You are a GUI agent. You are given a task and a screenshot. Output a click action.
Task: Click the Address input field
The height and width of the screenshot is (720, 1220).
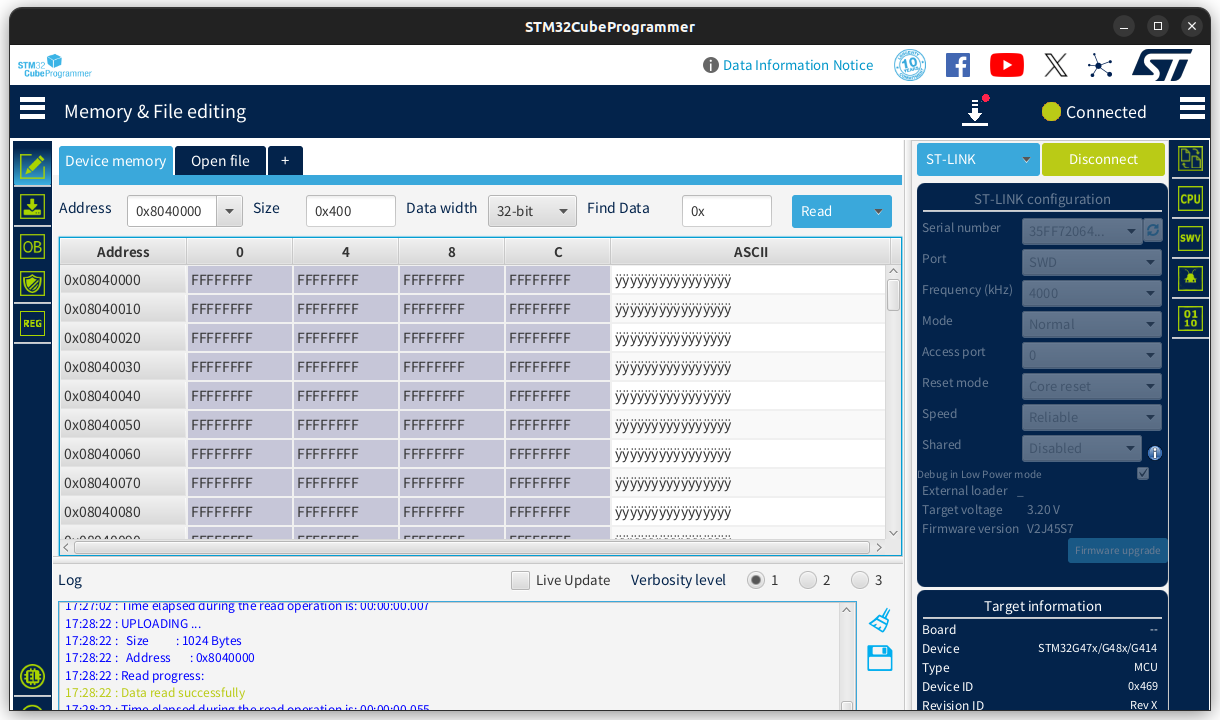point(172,211)
